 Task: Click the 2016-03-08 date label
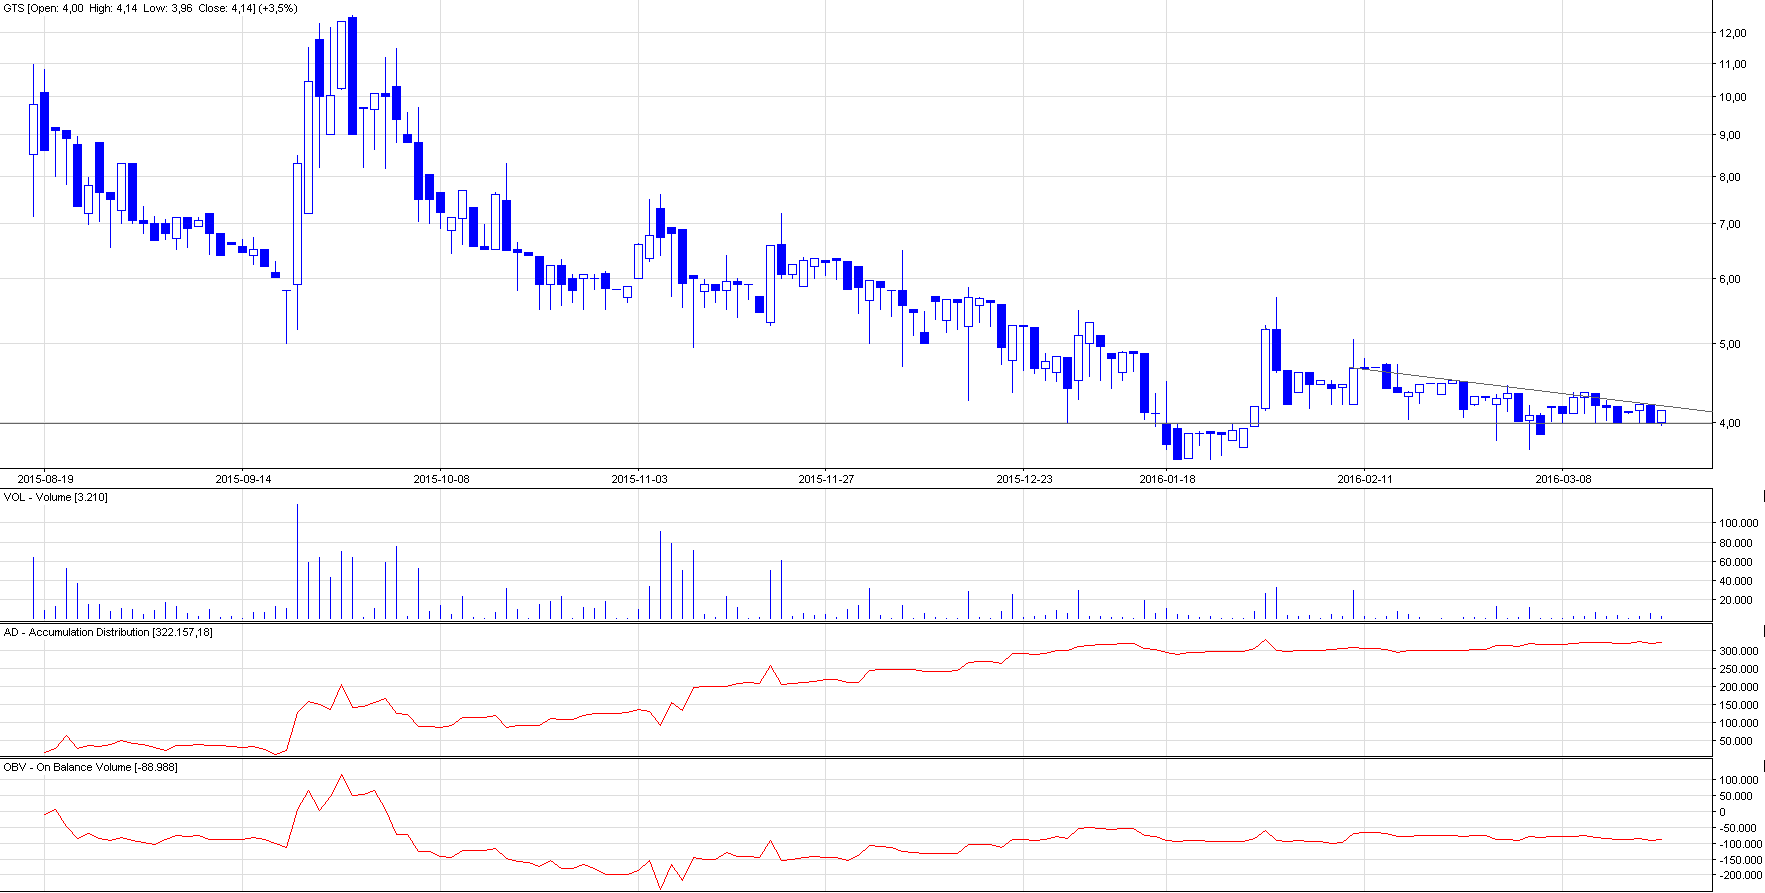click(1563, 479)
